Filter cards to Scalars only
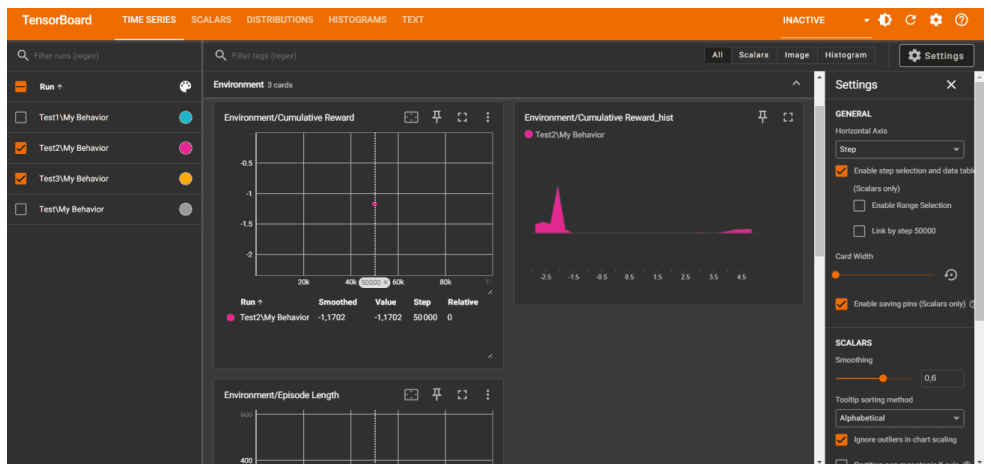Image resolution: width=991 pixels, height=469 pixels. click(x=753, y=56)
